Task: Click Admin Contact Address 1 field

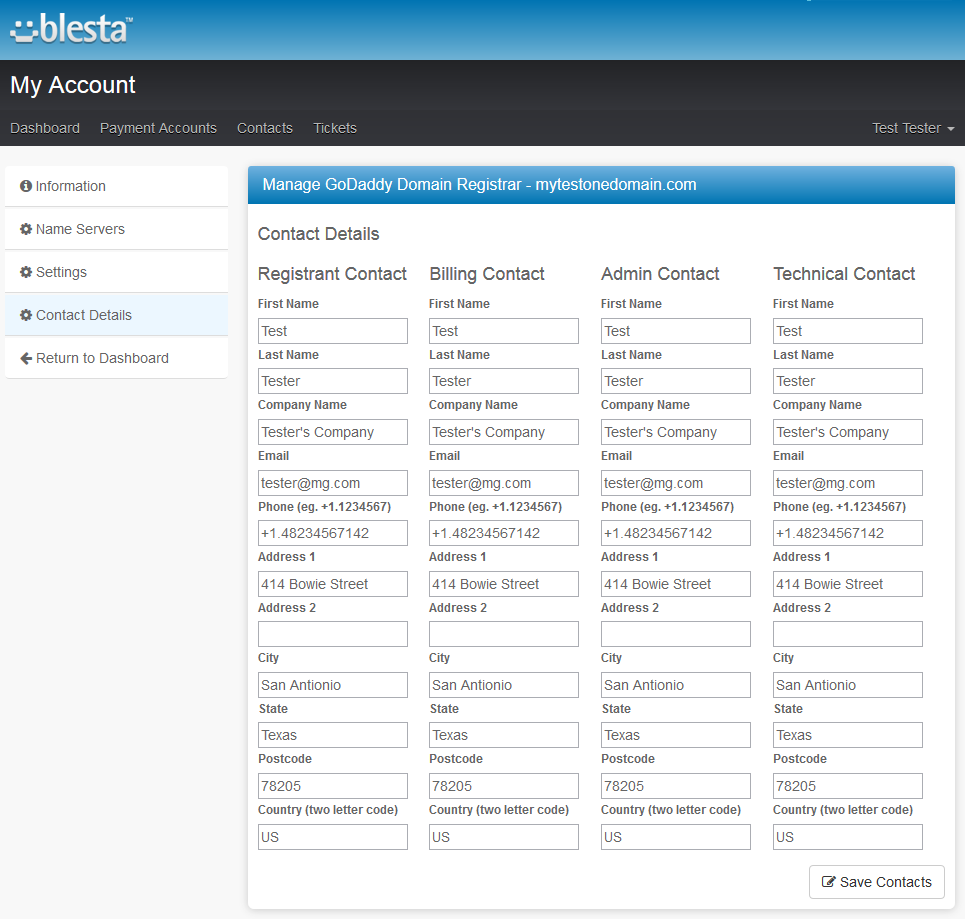Action: (676, 584)
